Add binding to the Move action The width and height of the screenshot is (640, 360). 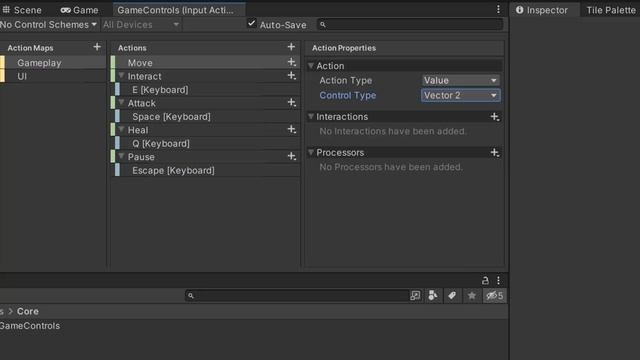[x=291, y=62]
